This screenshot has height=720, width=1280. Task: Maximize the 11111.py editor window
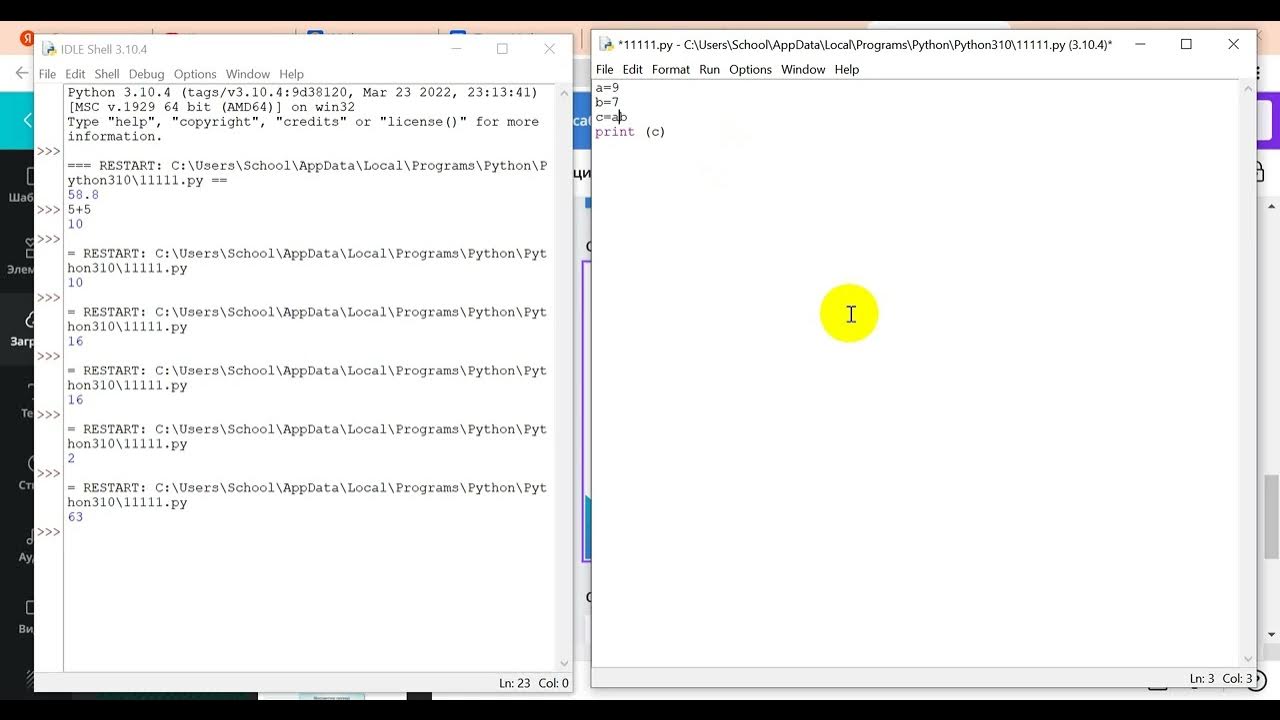tap(1186, 44)
